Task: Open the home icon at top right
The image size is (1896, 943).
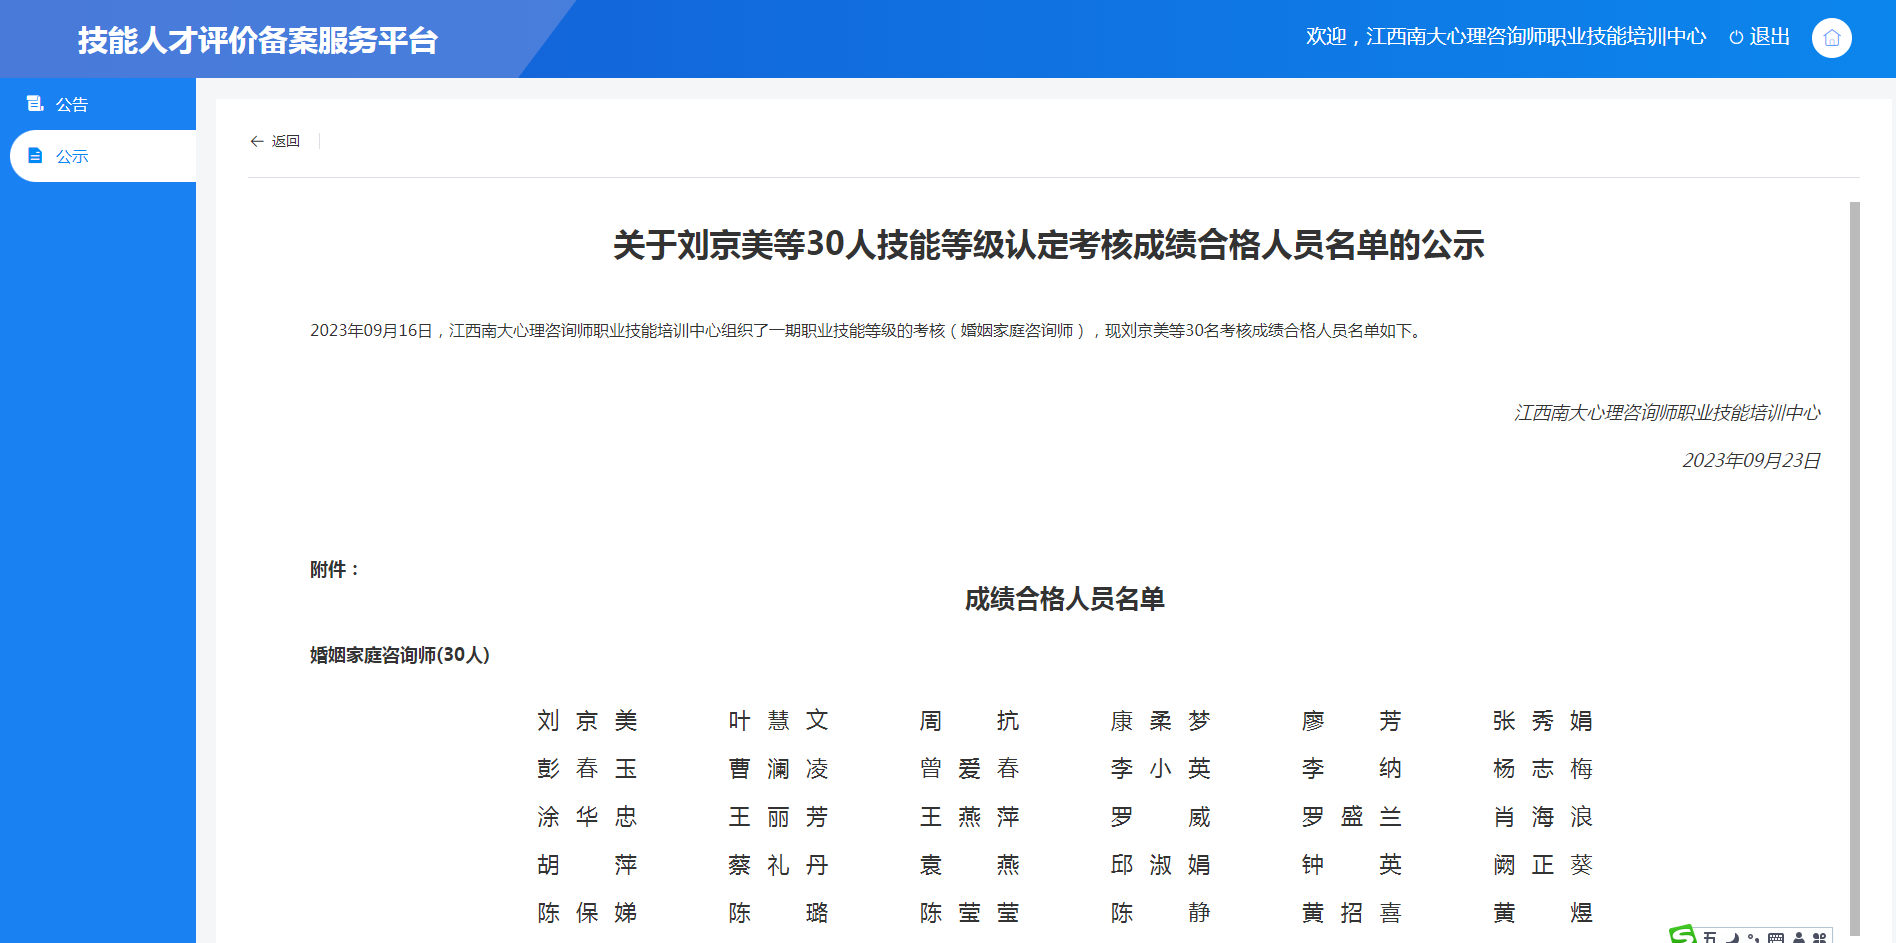Action: [x=1832, y=37]
